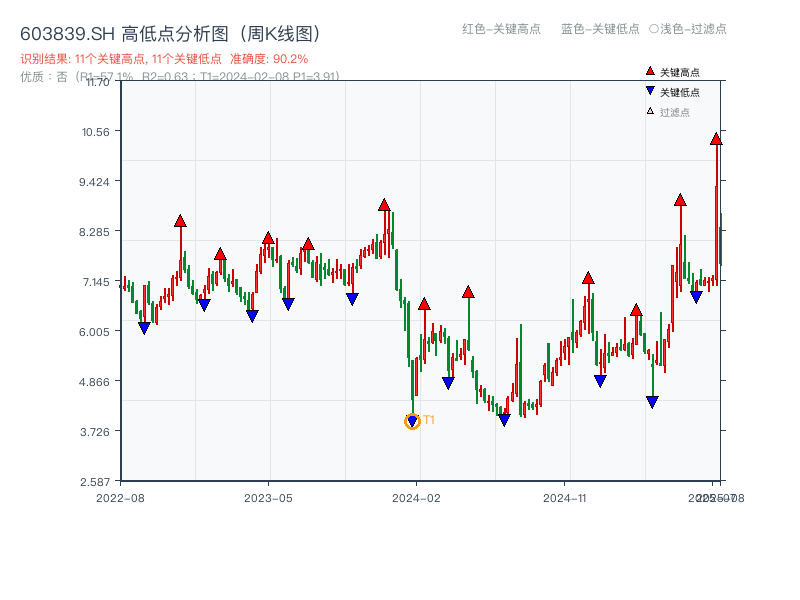800x600 pixels.
Task: Click the orange circle around the T1 marker
Action: (411, 422)
